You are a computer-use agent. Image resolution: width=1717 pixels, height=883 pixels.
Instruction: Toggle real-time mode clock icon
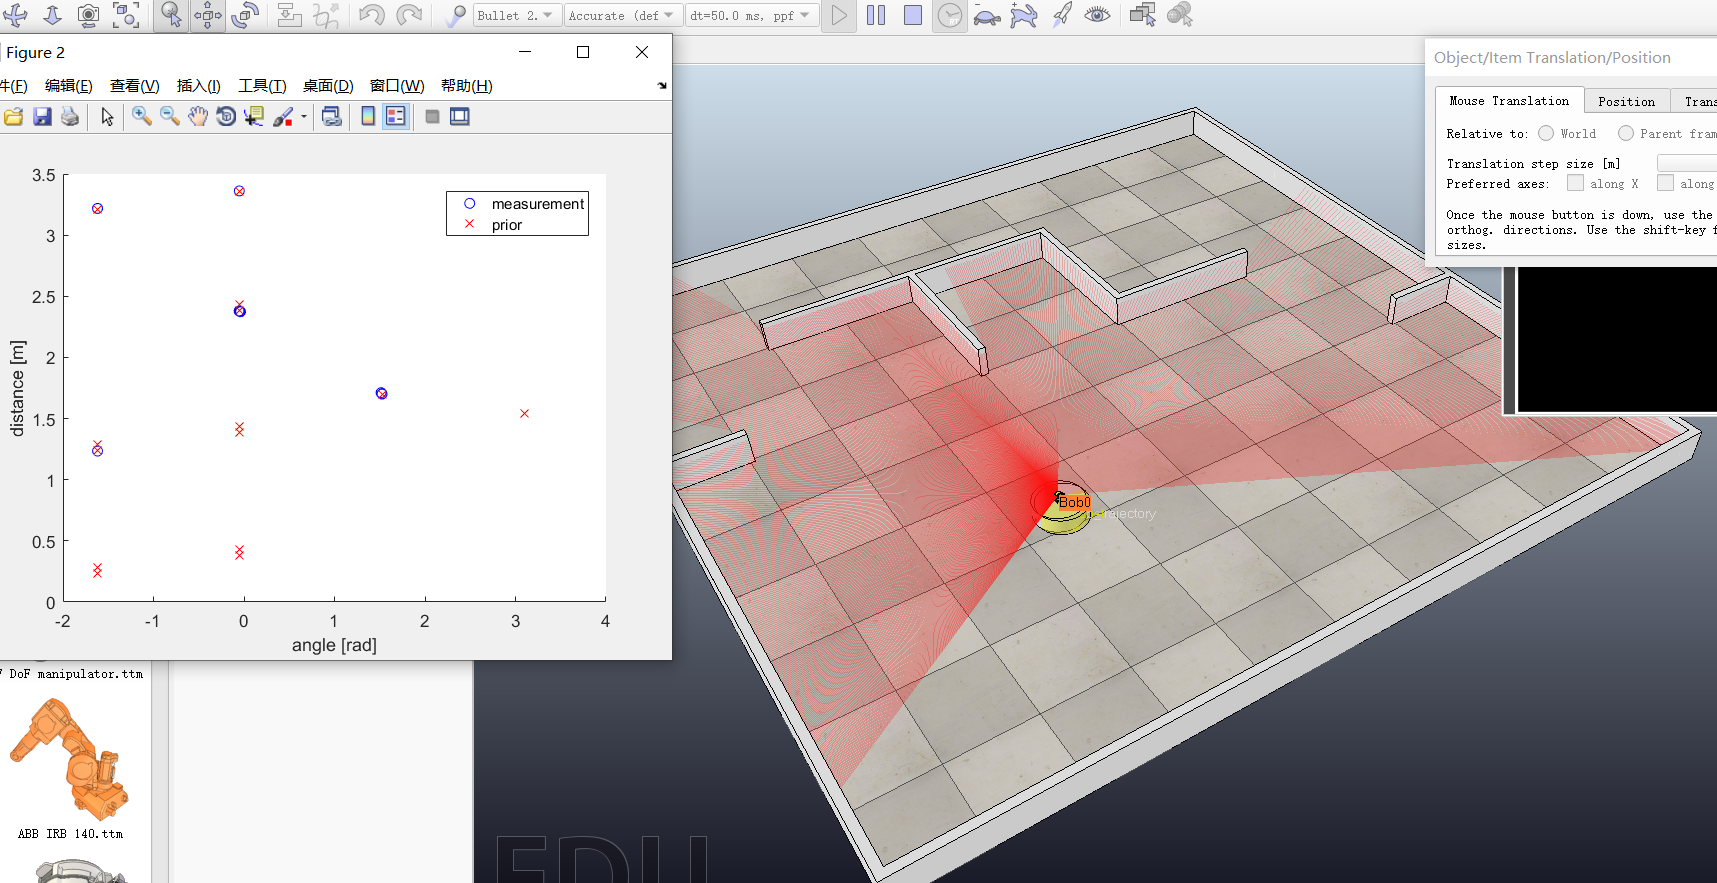(950, 15)
